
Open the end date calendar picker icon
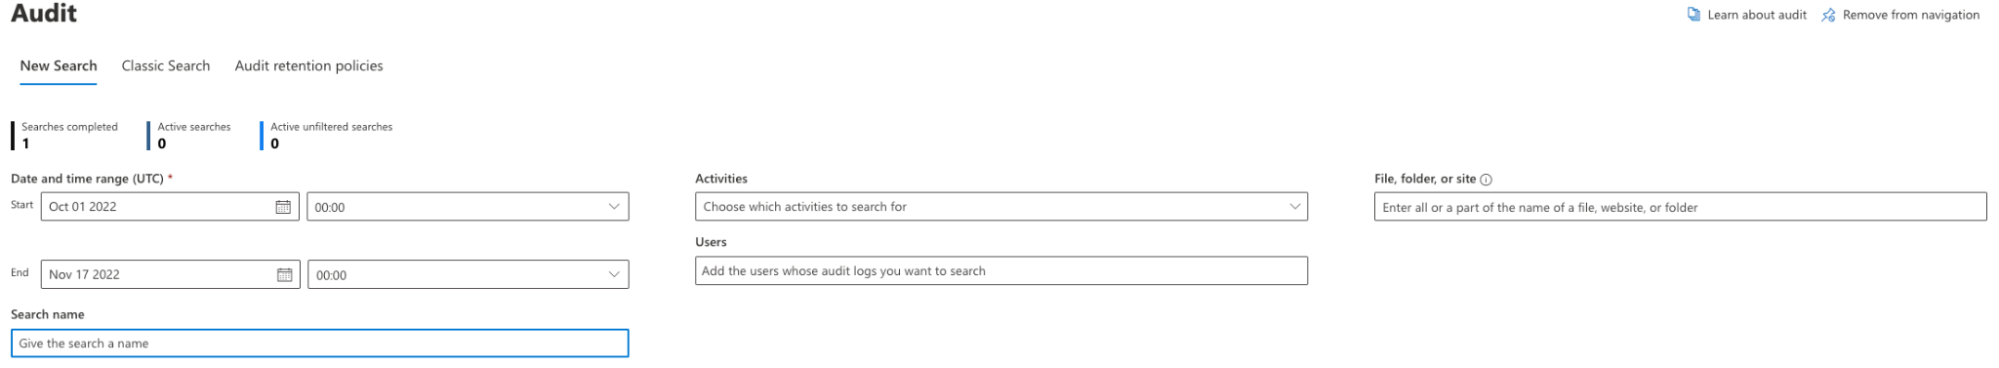pyautogui.click(x=284, y=275)
